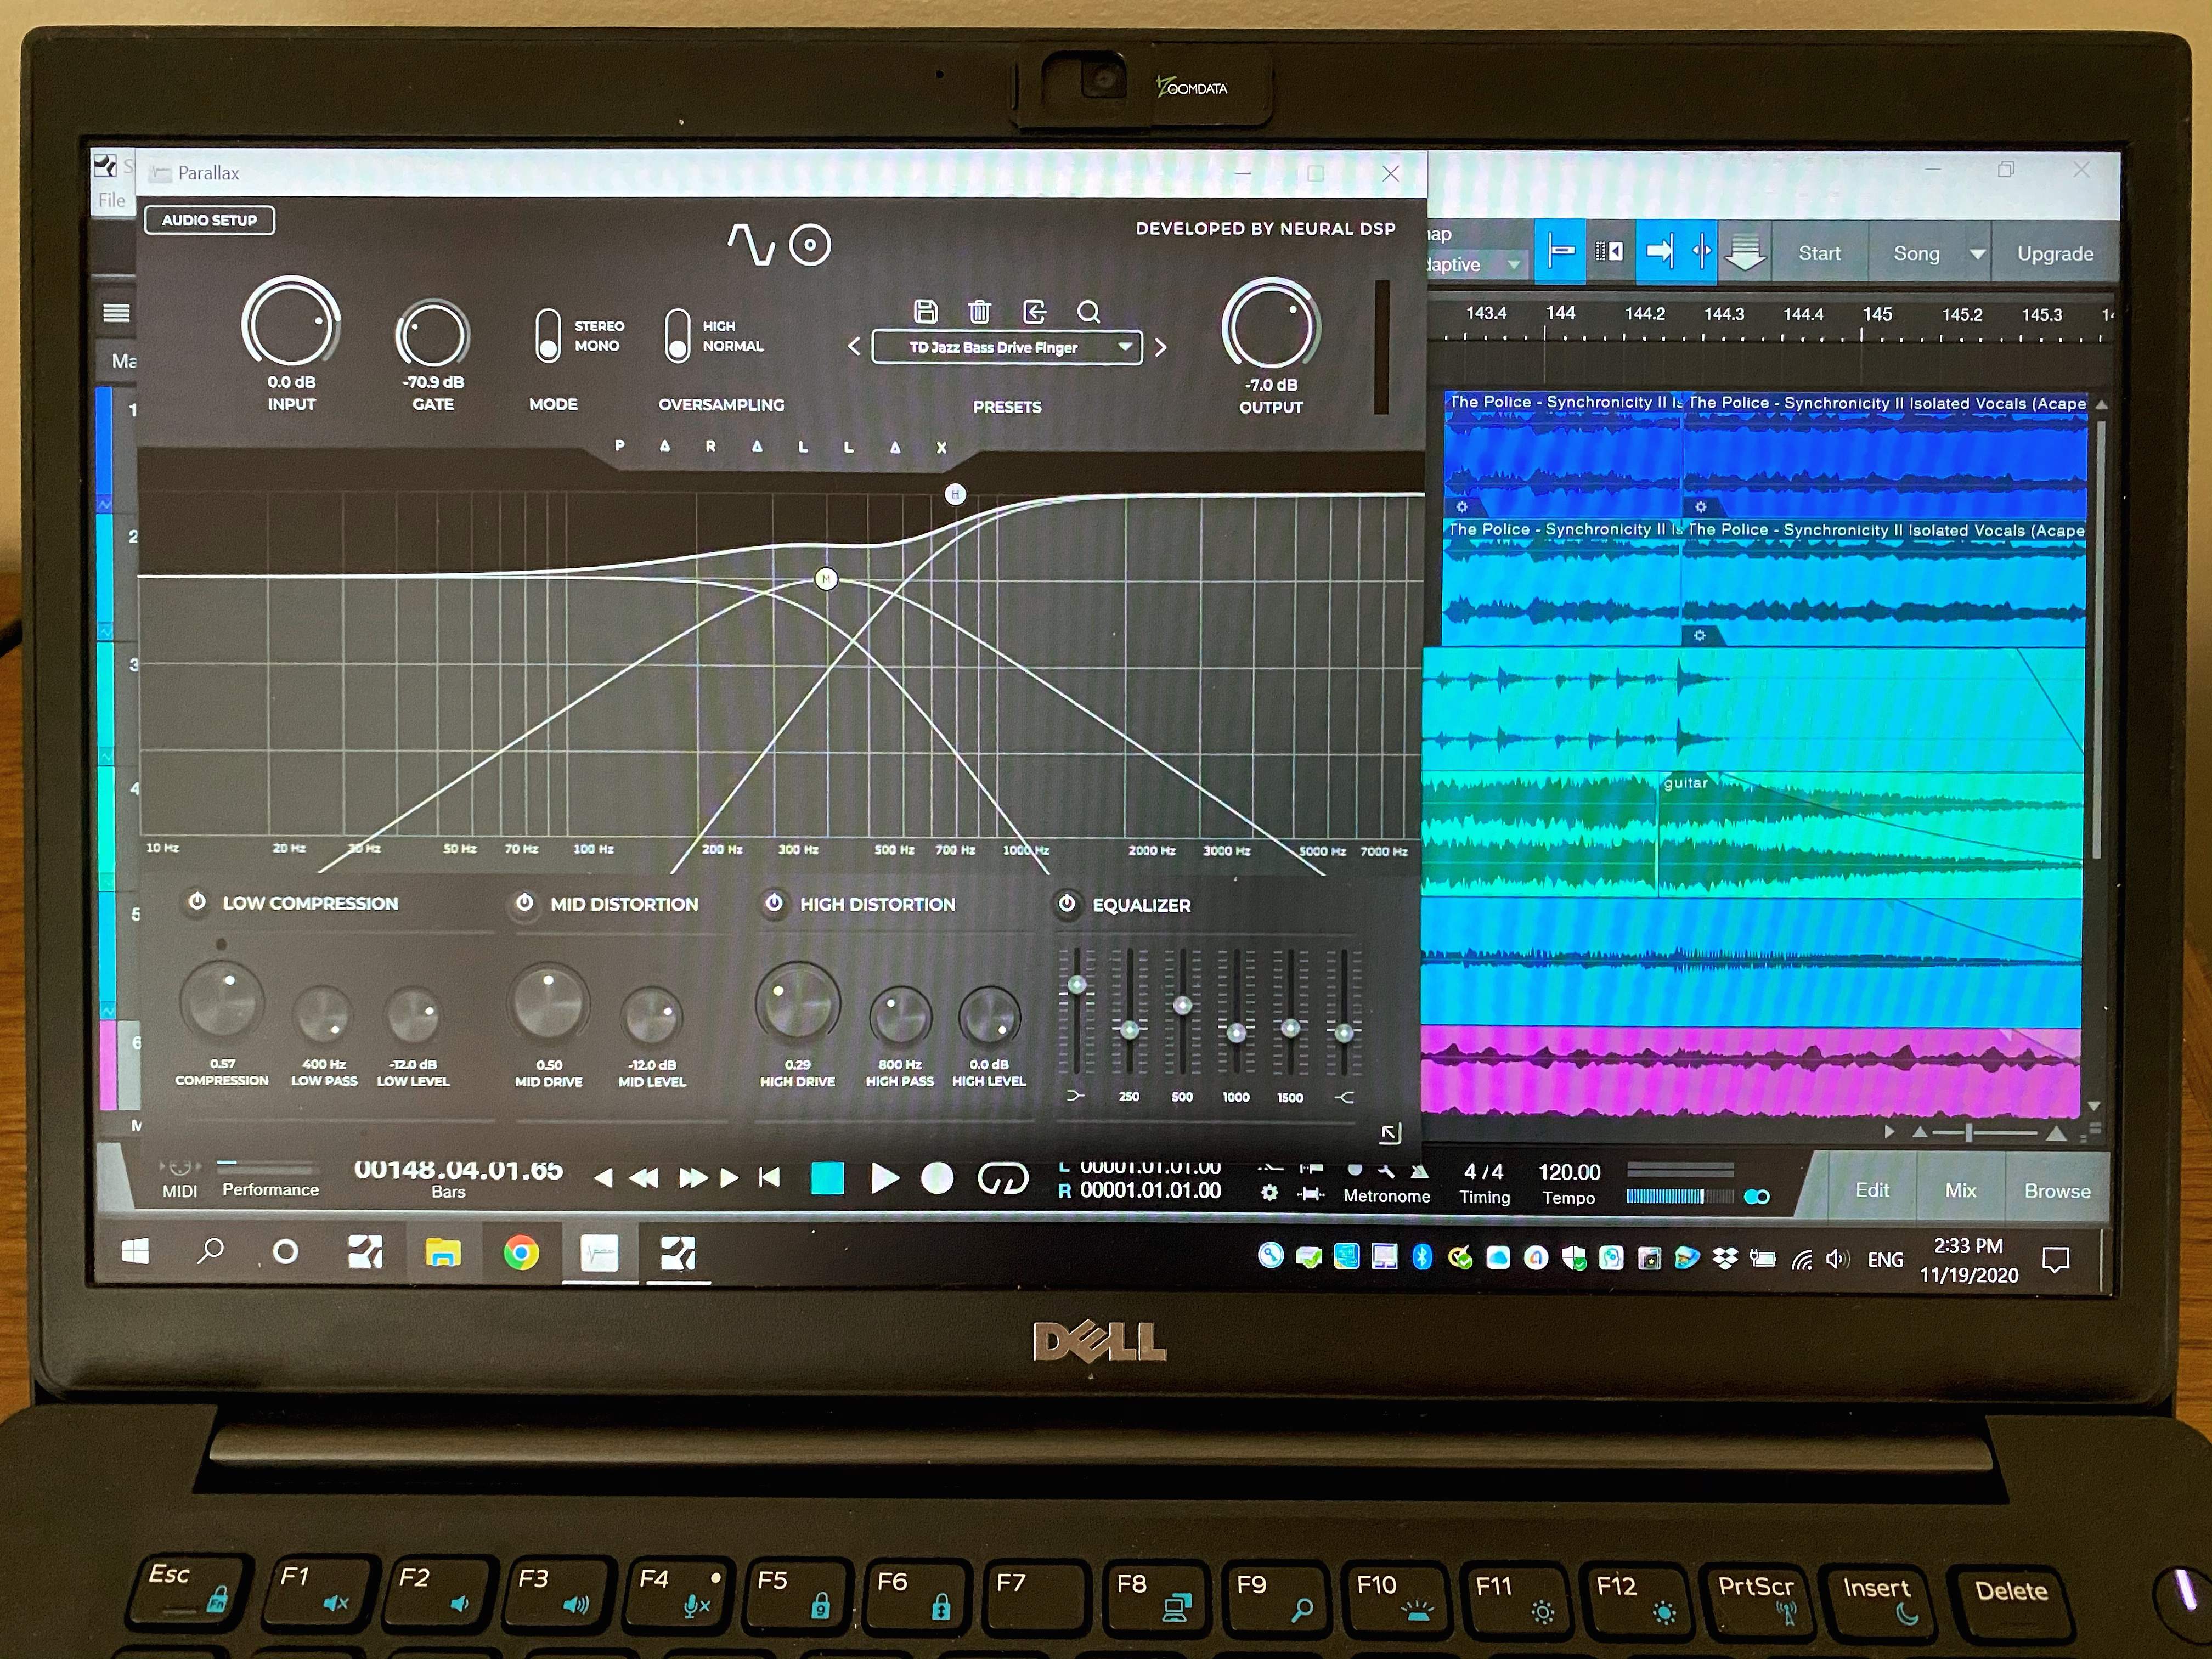2212x1659 pixels.
Task: Stop playback in Studio One transport
Action: 827,1178
